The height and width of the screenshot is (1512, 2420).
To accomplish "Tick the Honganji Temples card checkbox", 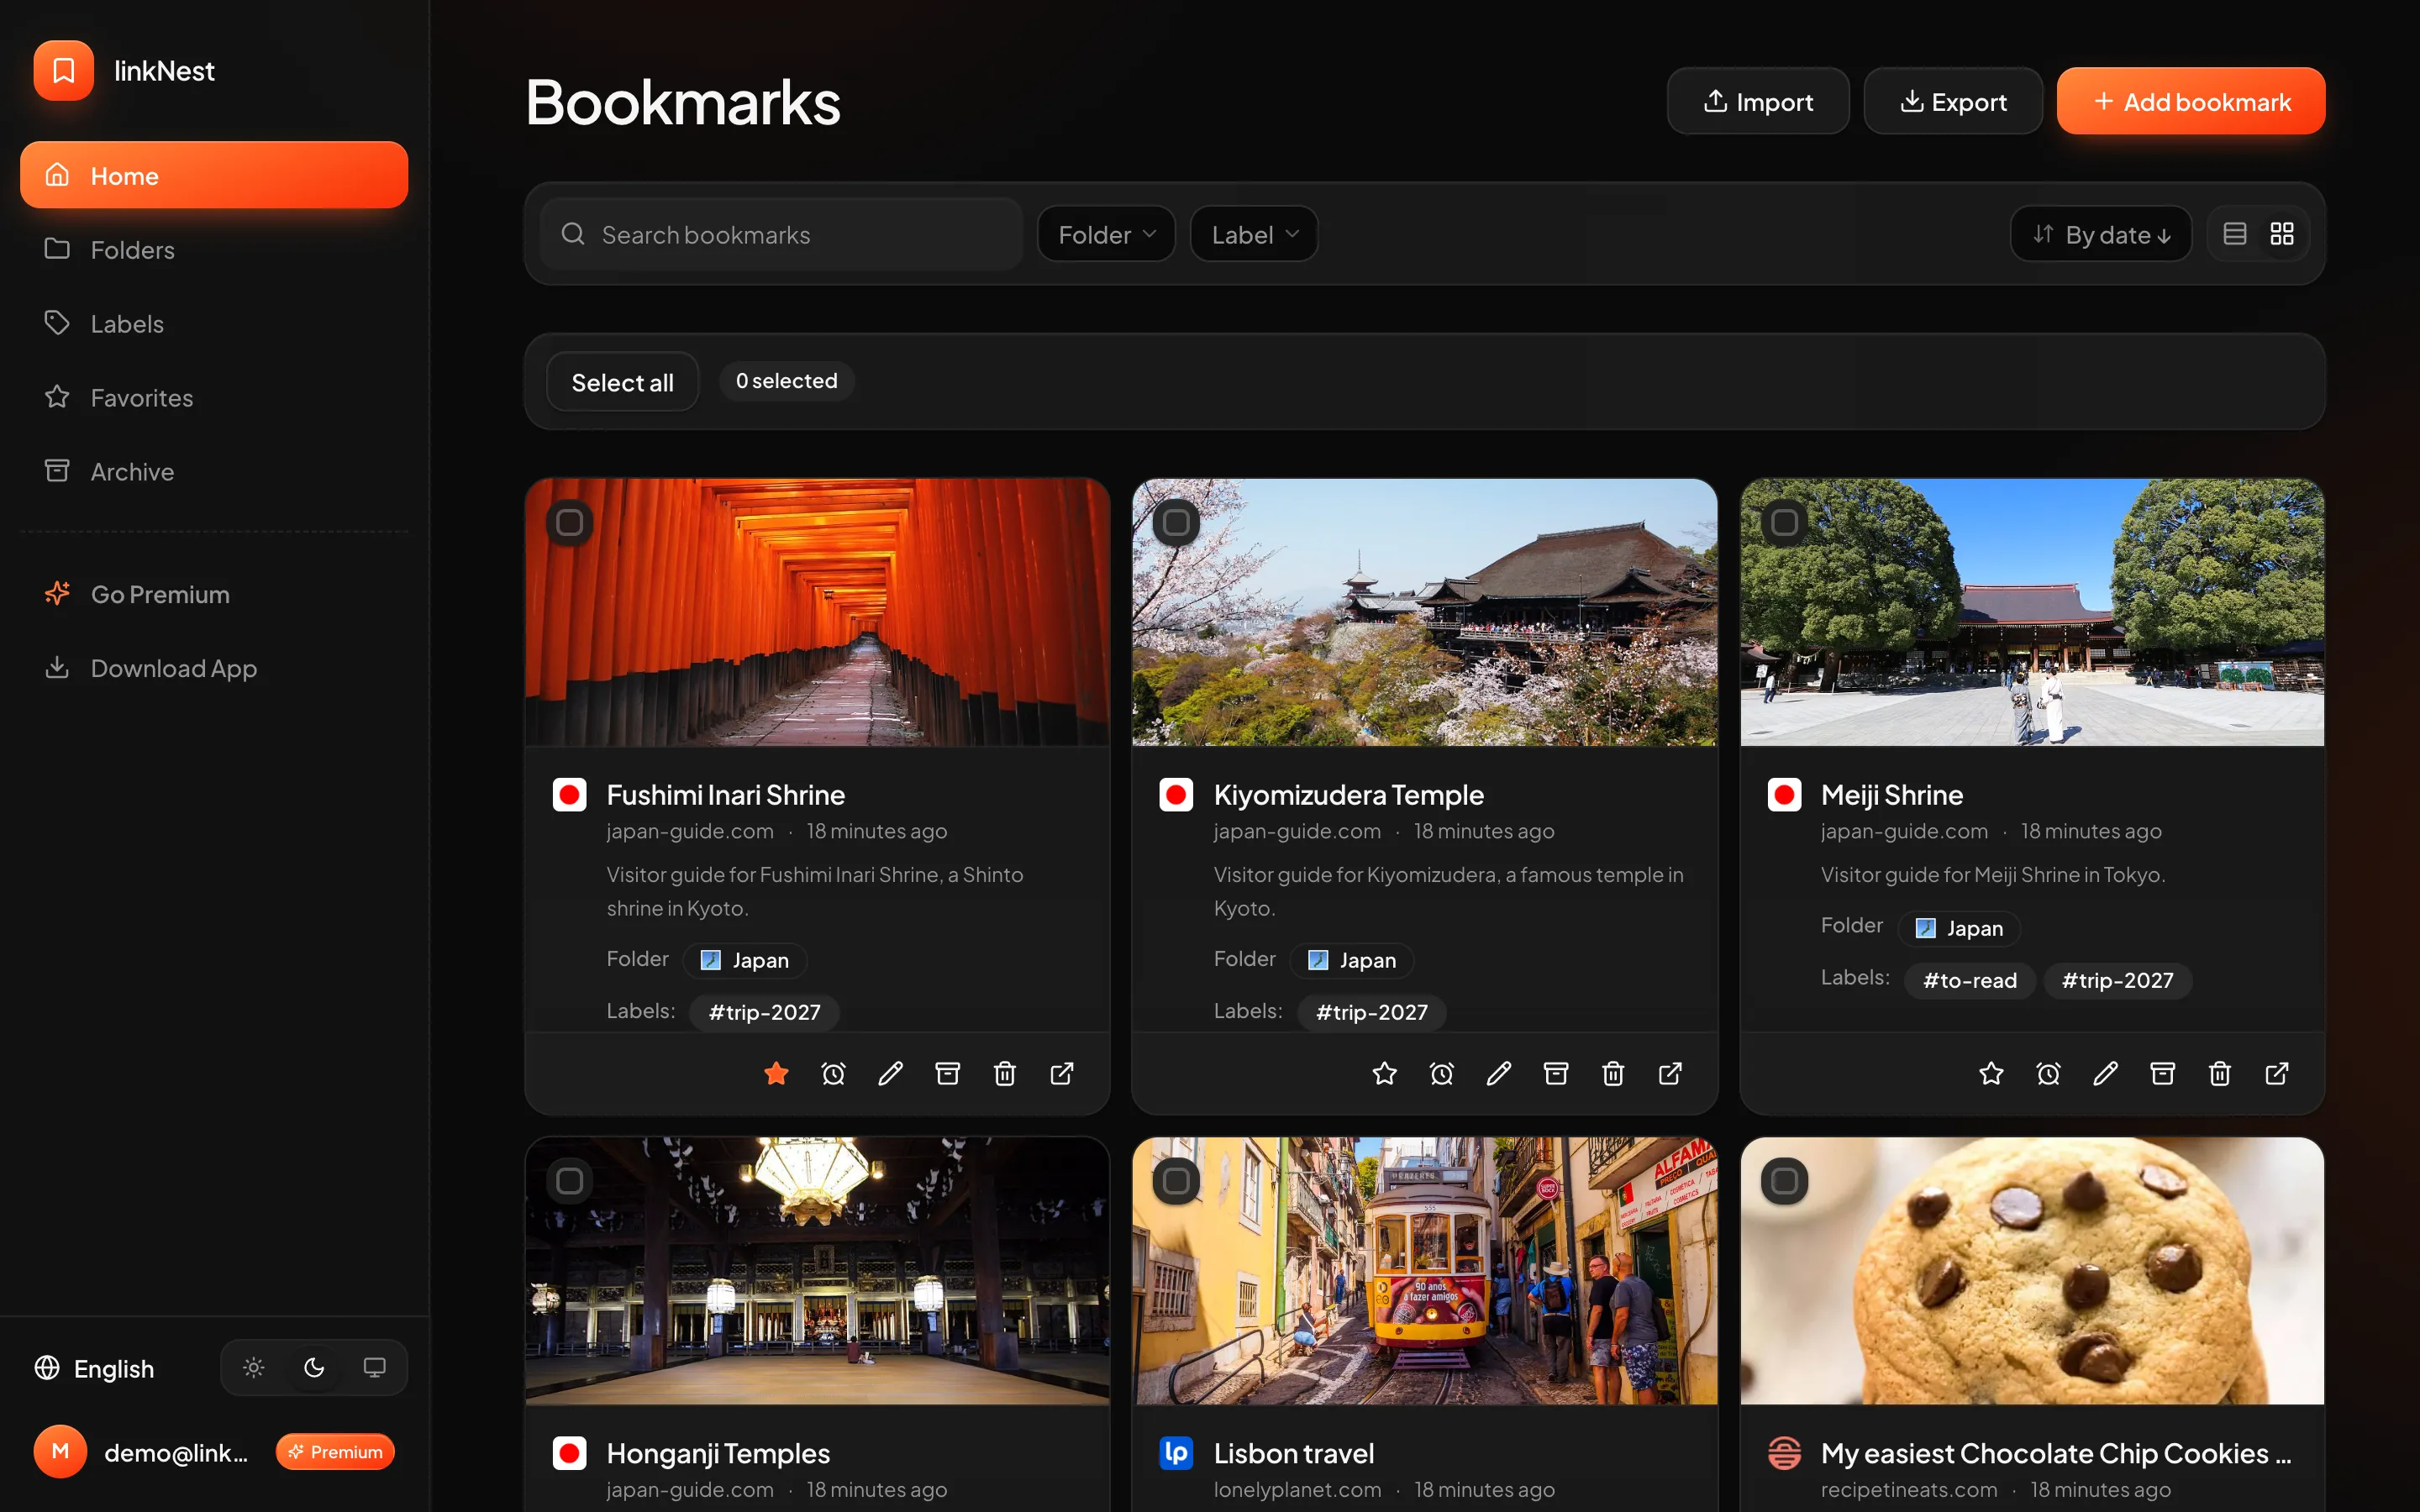I will click(x=569, y=1181).
